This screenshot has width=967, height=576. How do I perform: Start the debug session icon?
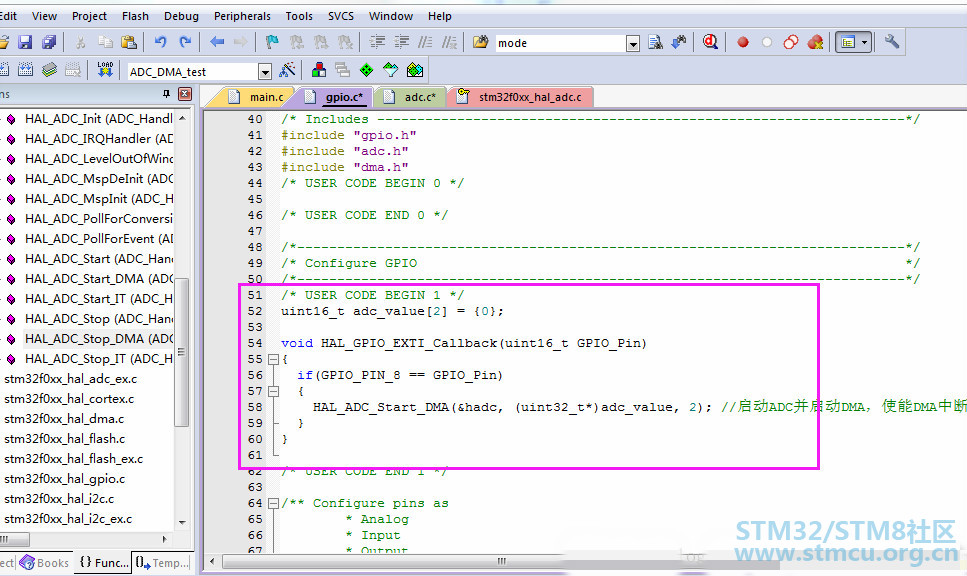(710, 42)
